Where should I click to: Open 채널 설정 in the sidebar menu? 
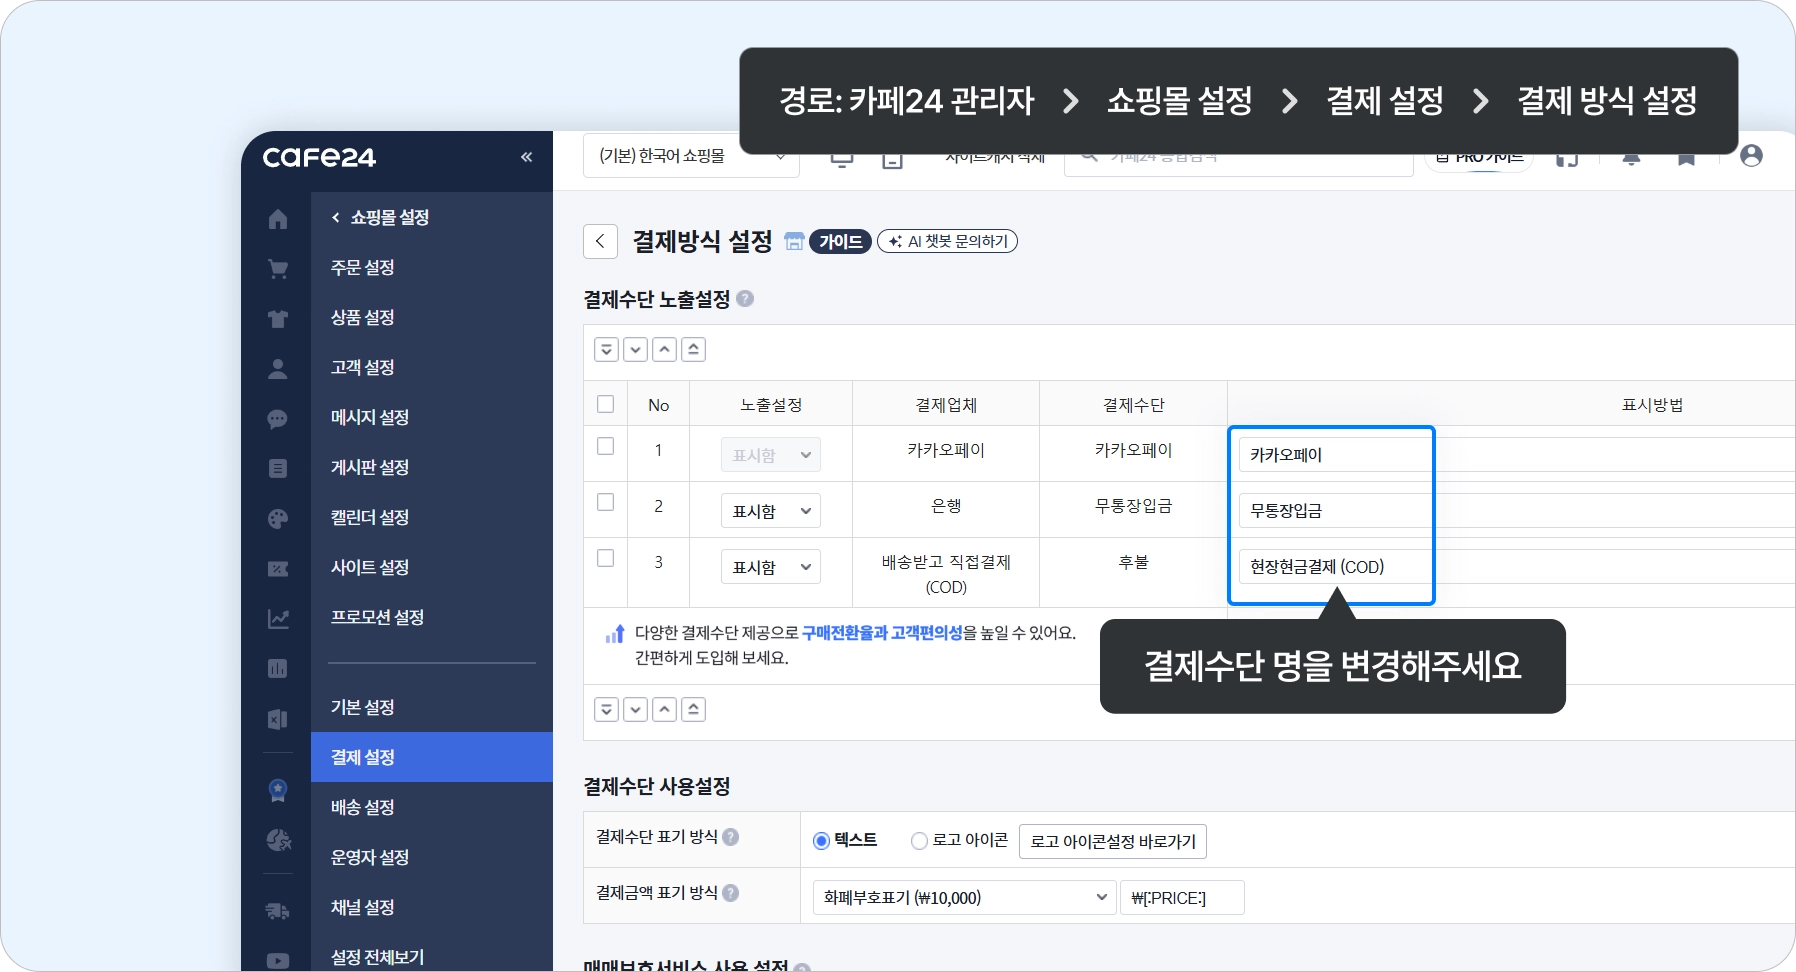pos(363,907)
